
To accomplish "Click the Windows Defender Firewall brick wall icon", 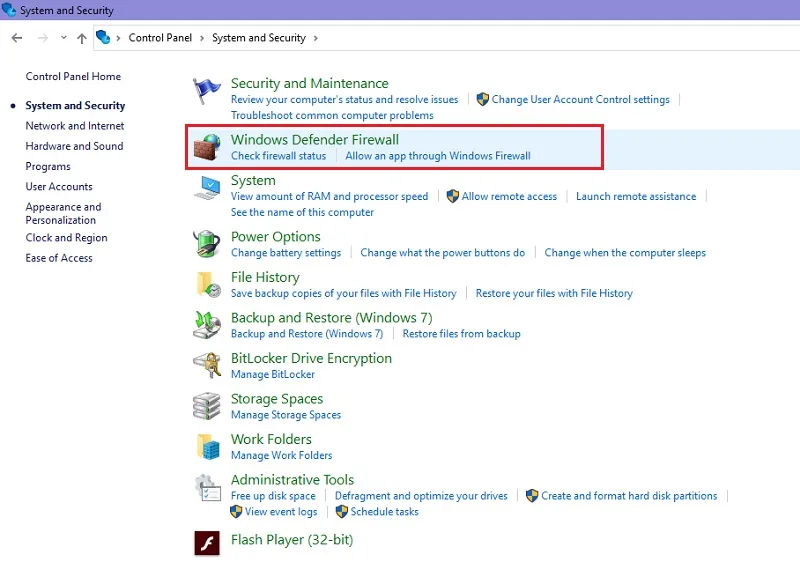I will (207, 147).
